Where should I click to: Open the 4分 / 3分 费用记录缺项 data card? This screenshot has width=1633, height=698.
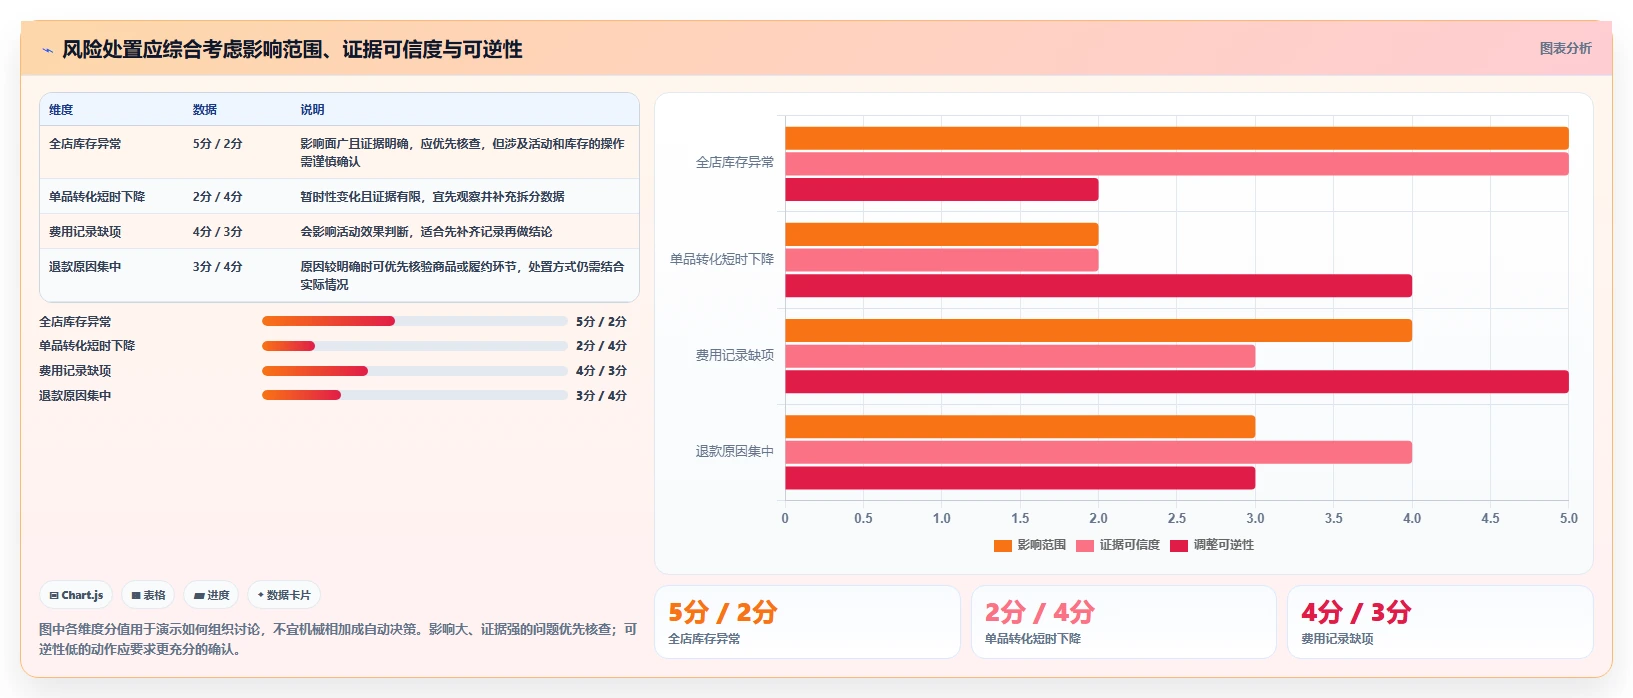pos(1440,622)
